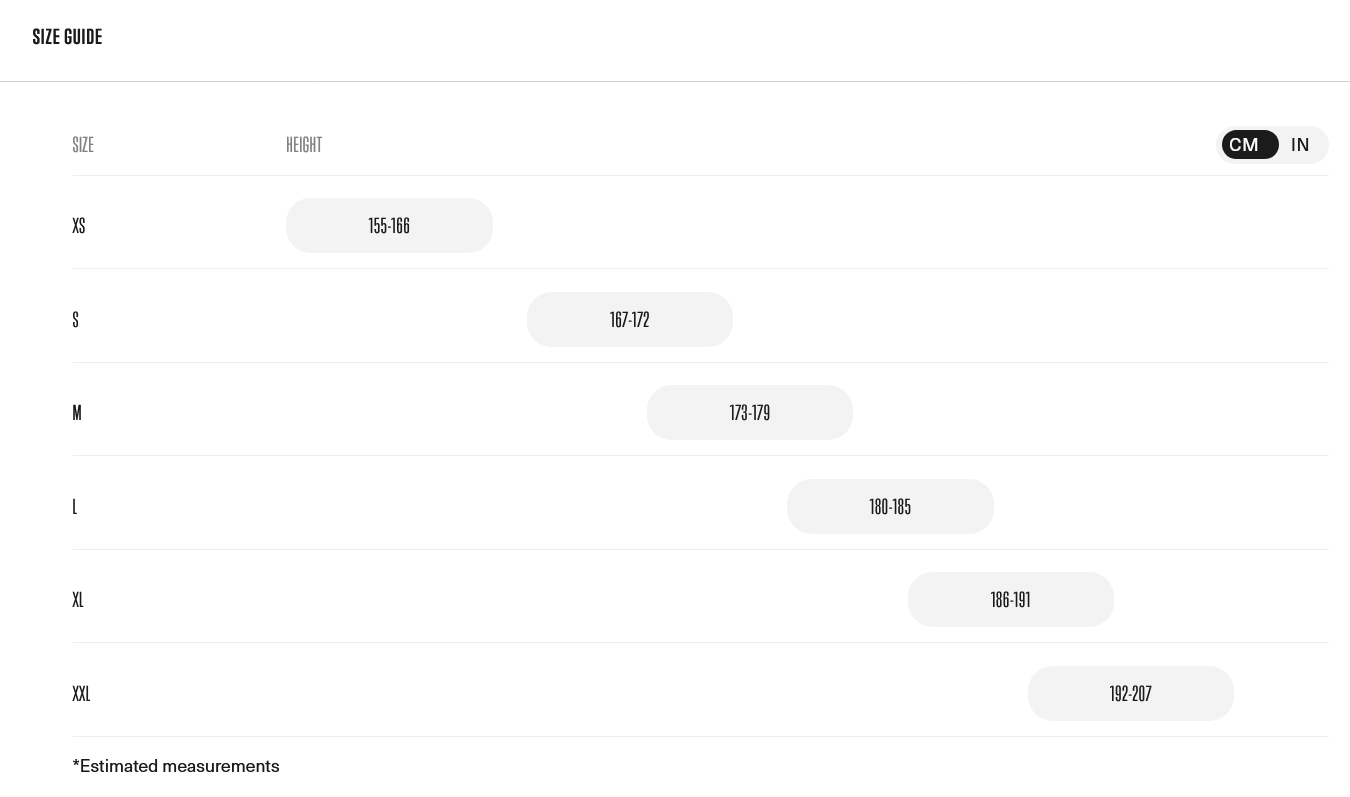Click the SIZE GUIDE title
Image resolution: width=1350 pixels, height=797 pixels.
(67, 37)
